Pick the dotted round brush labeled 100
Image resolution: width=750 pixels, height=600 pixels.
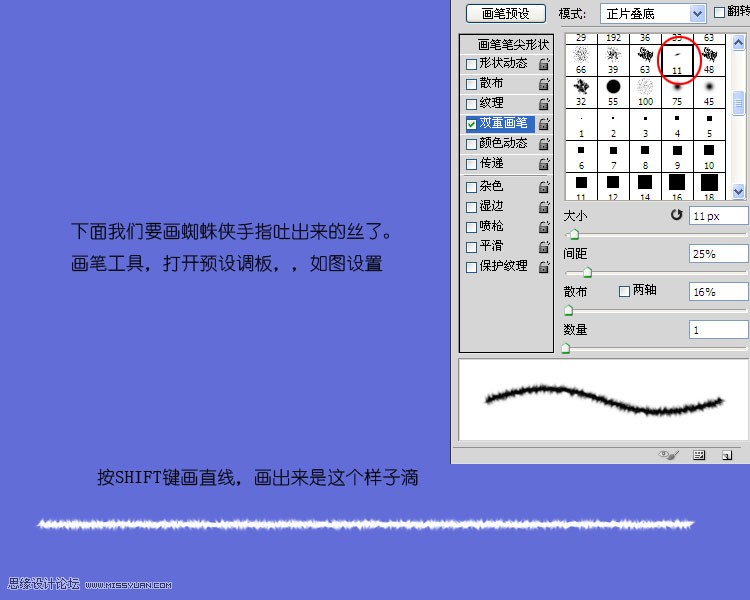pyautogui.click(x=645, y=92)
